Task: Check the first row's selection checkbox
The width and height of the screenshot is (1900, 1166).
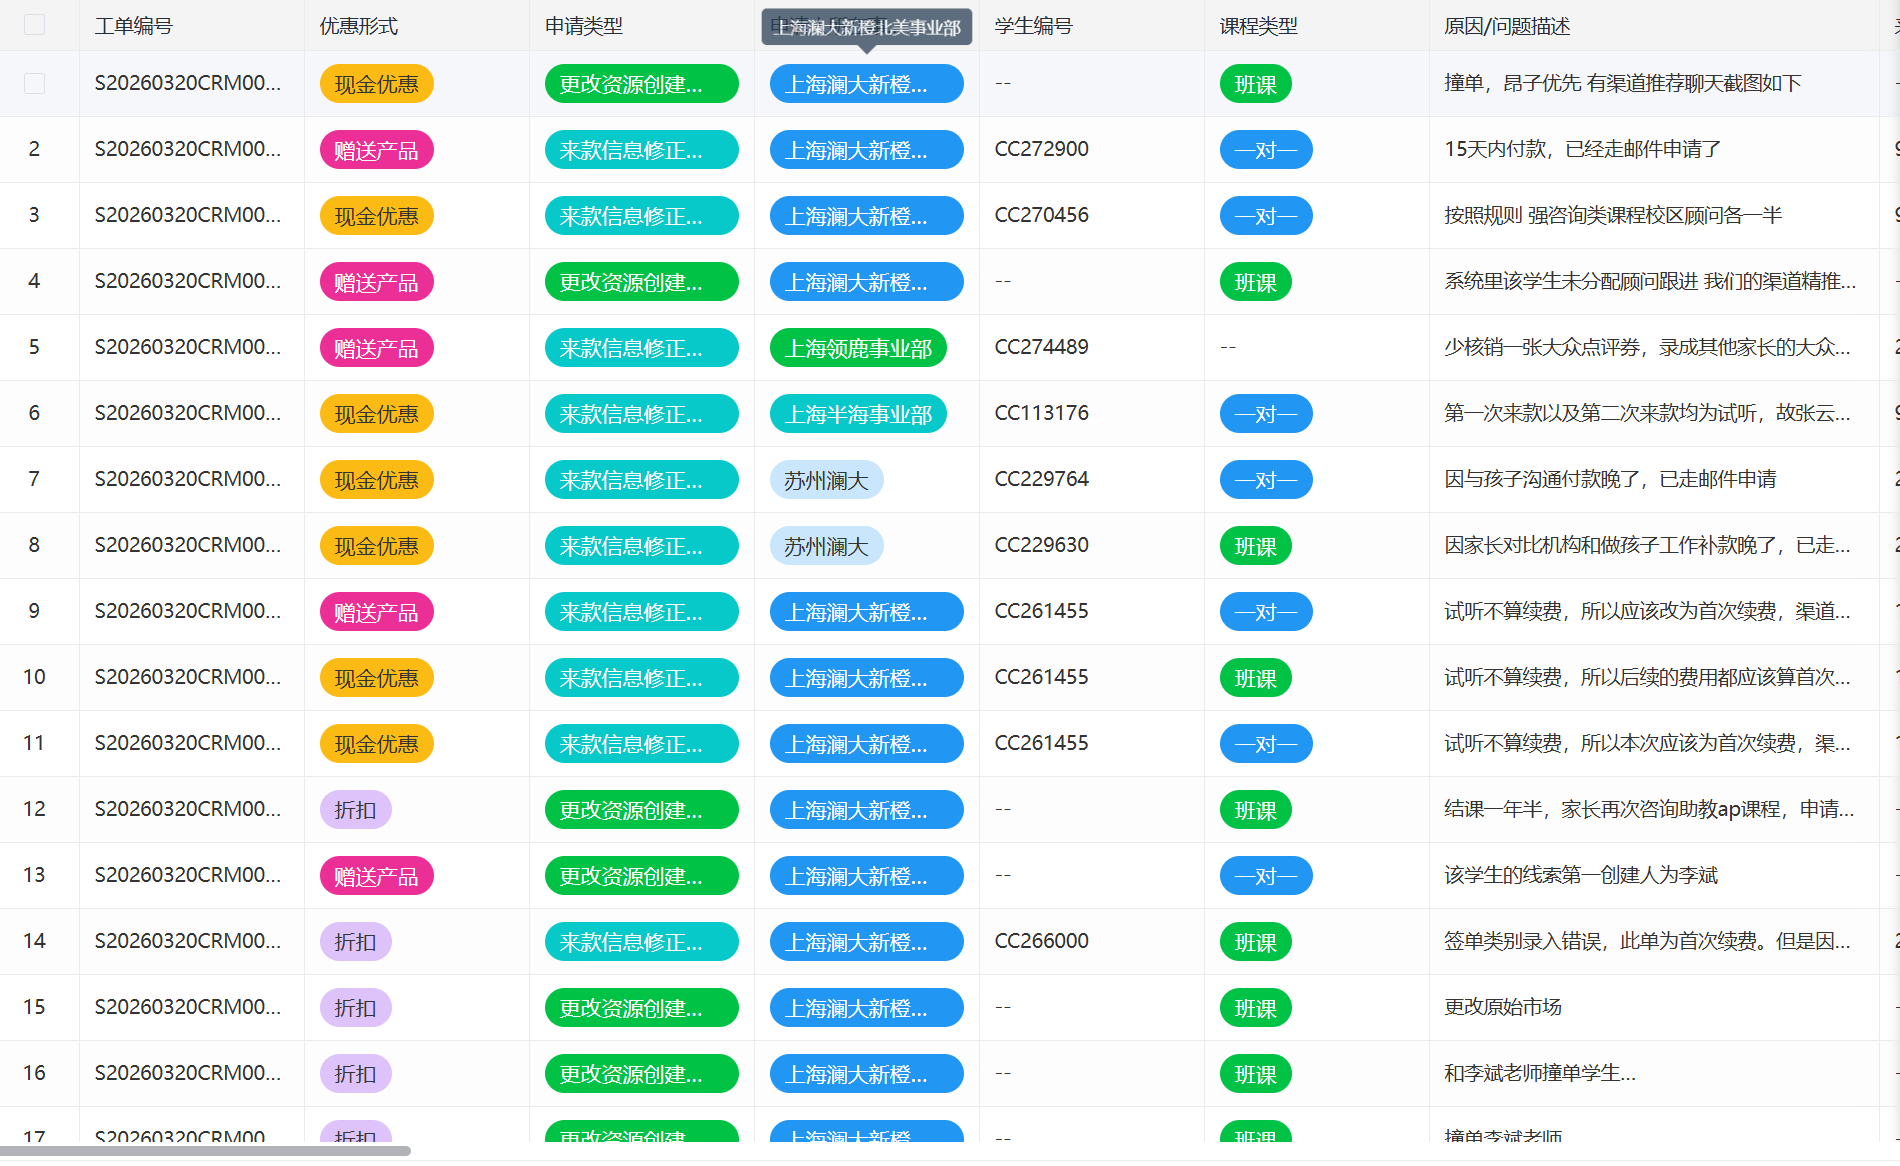Action: coord(34,84)
